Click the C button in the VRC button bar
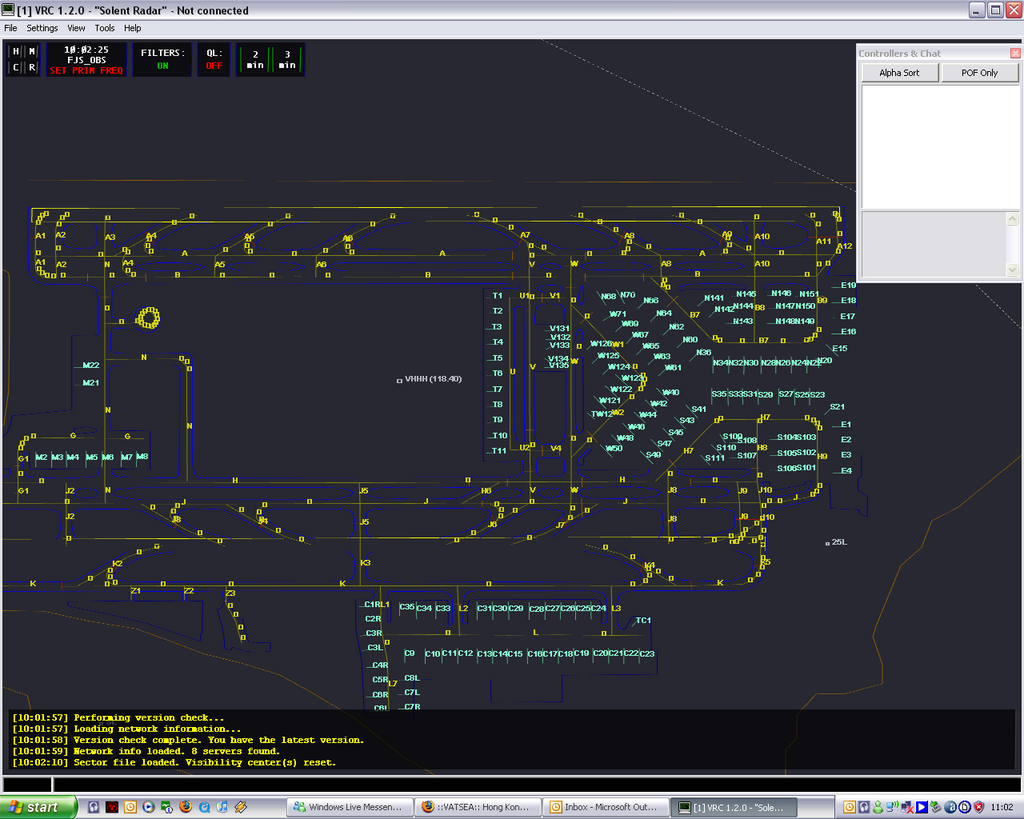This screenshot has height=819, width=1024. point(15,68)
